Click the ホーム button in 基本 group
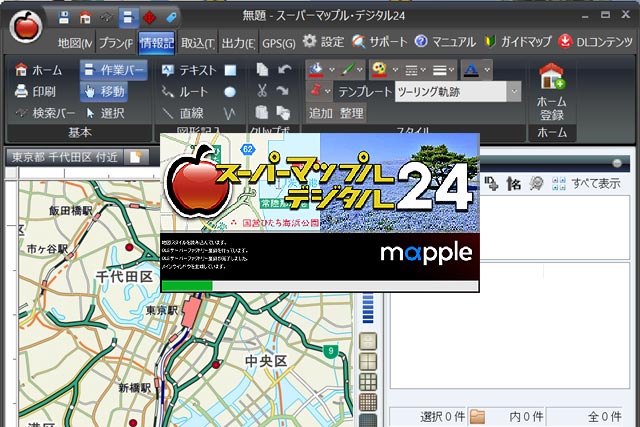Viewport: 640px width, 427px height. 38,70
